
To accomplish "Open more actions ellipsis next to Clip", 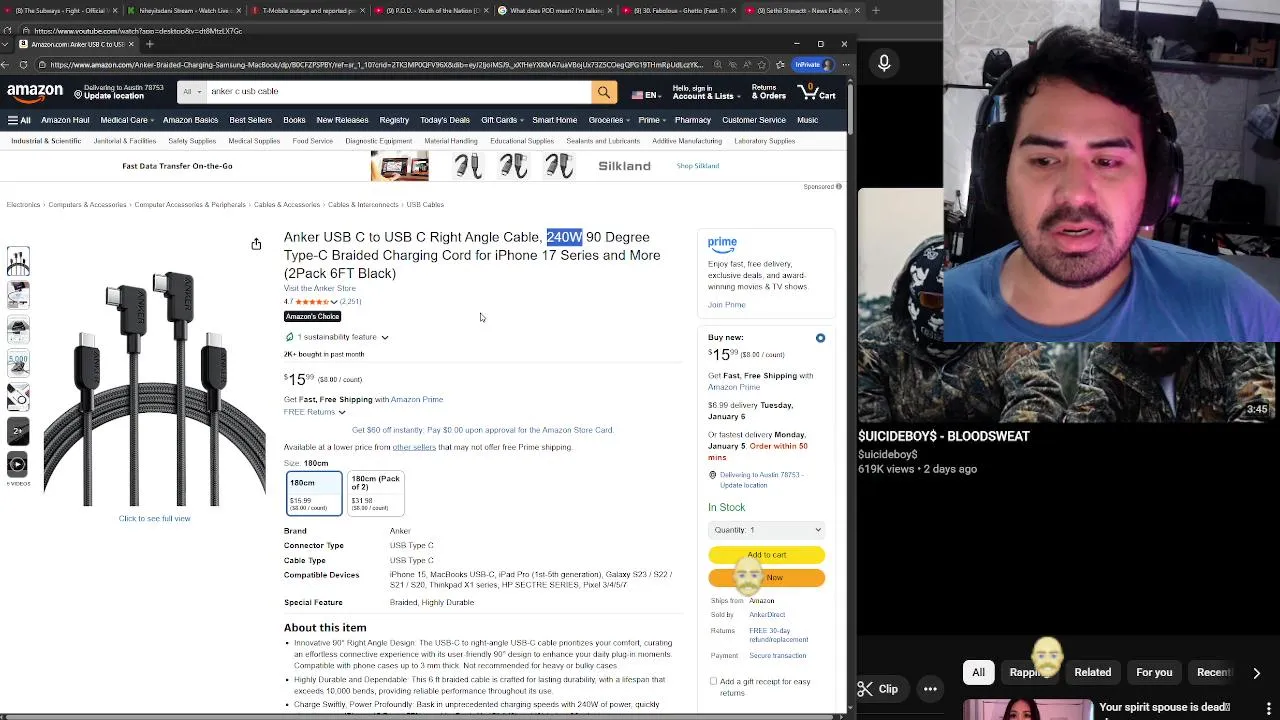I will tap(930, 689).
